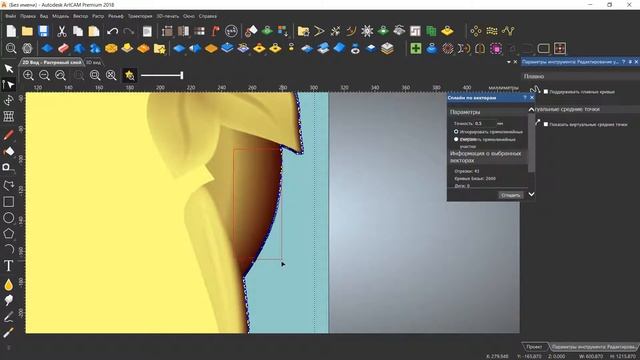Click the Undo arrow in the toolbar

112,31
